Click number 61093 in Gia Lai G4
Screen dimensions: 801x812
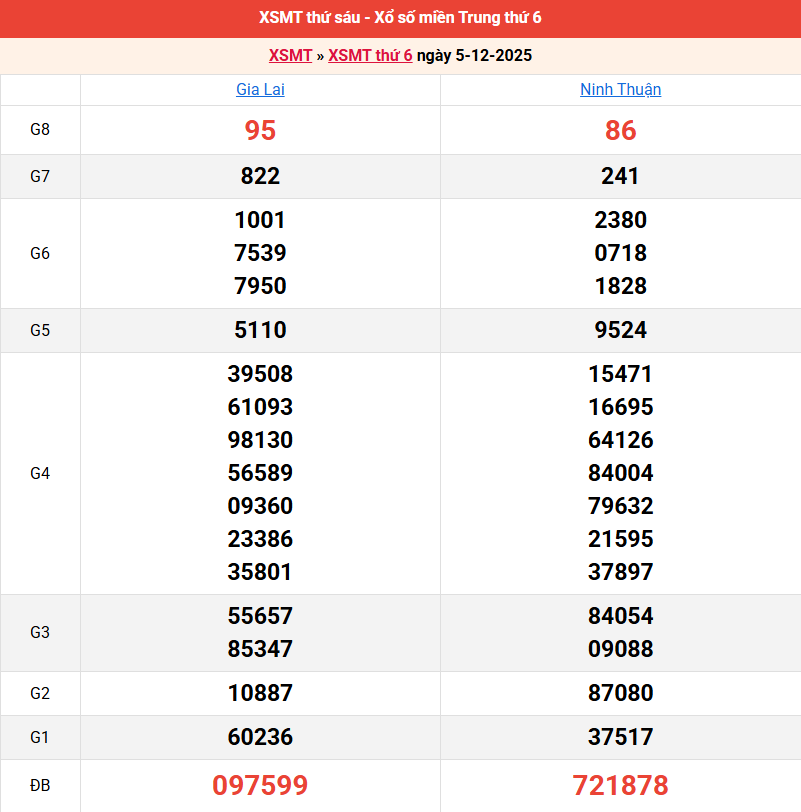pyautogui.click(x=260, y=407)
